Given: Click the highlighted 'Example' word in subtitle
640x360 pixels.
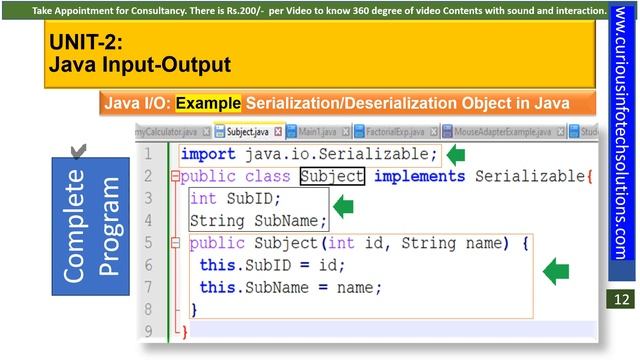Looking at the screenshot, I should pyautogui.click(x=208, y=103).
